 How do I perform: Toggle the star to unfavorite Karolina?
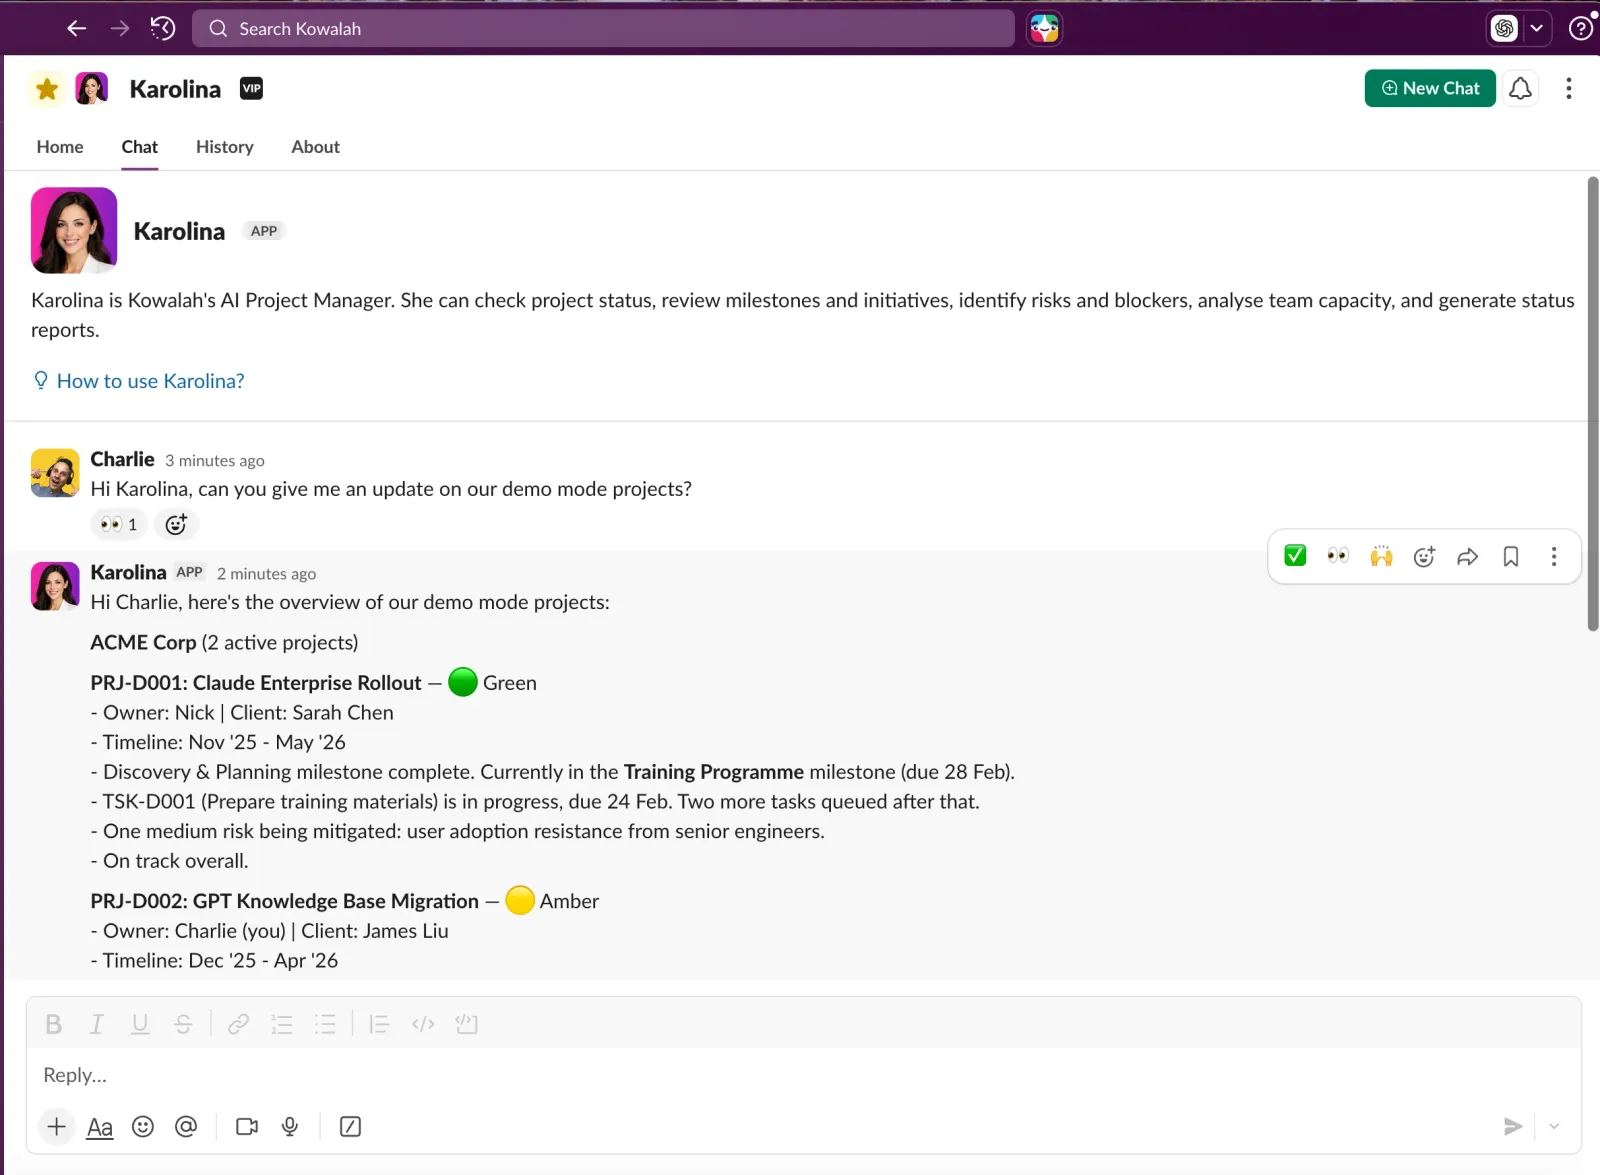pos(46,88)
